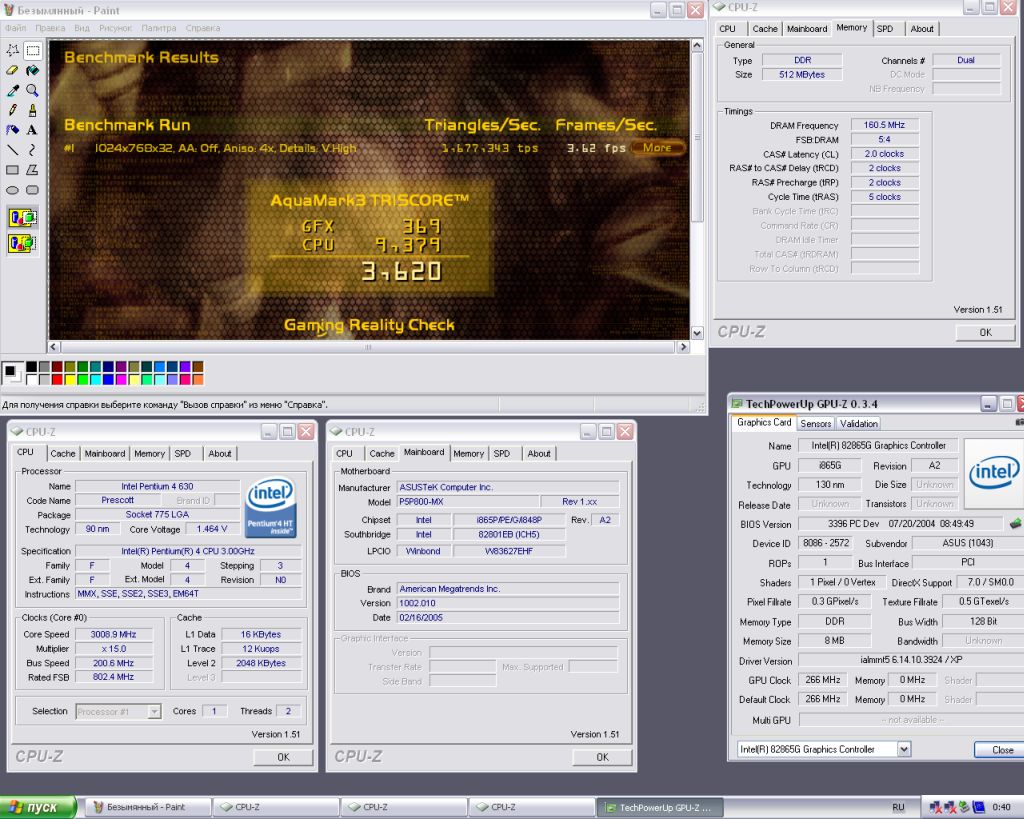The height and width of the screenshot is (819, 1024).
Task: Open About tab in Mainboard CPU-Z window
Action: [539, 453]
